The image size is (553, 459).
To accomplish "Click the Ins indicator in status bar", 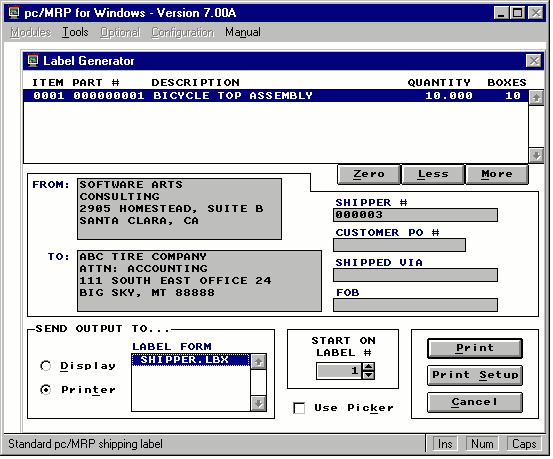I will (445, 444).
